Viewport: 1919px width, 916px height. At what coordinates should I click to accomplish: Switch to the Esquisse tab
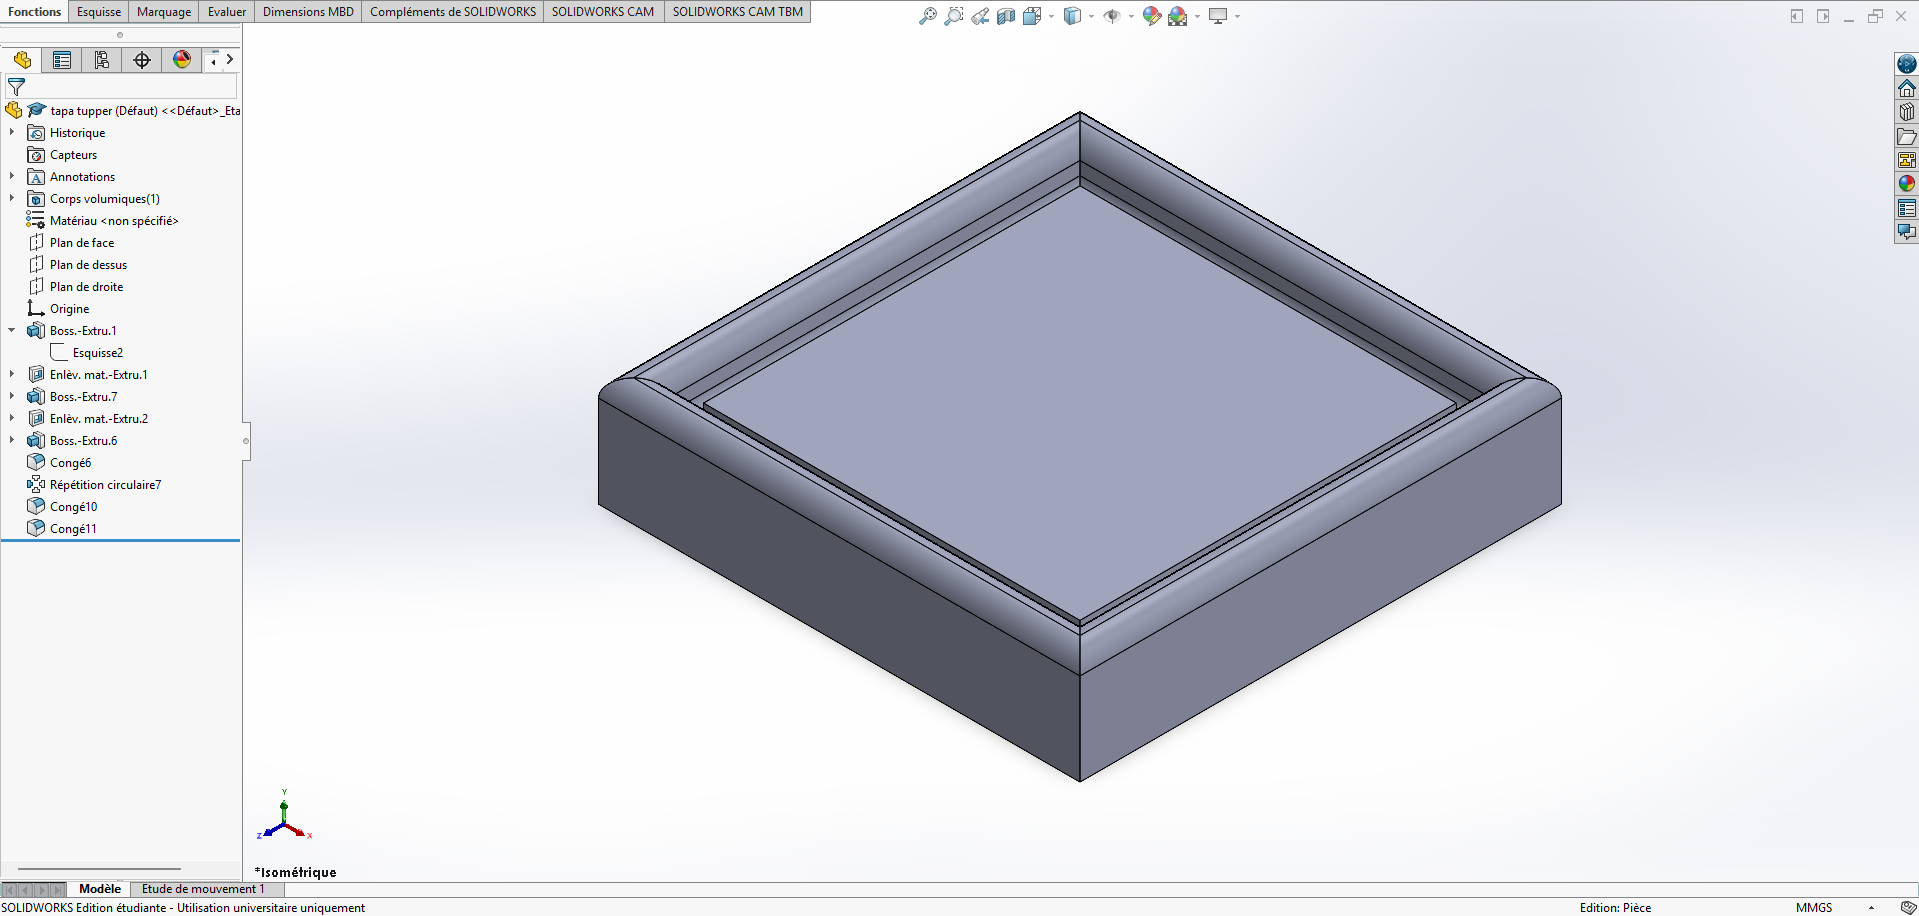99,12
